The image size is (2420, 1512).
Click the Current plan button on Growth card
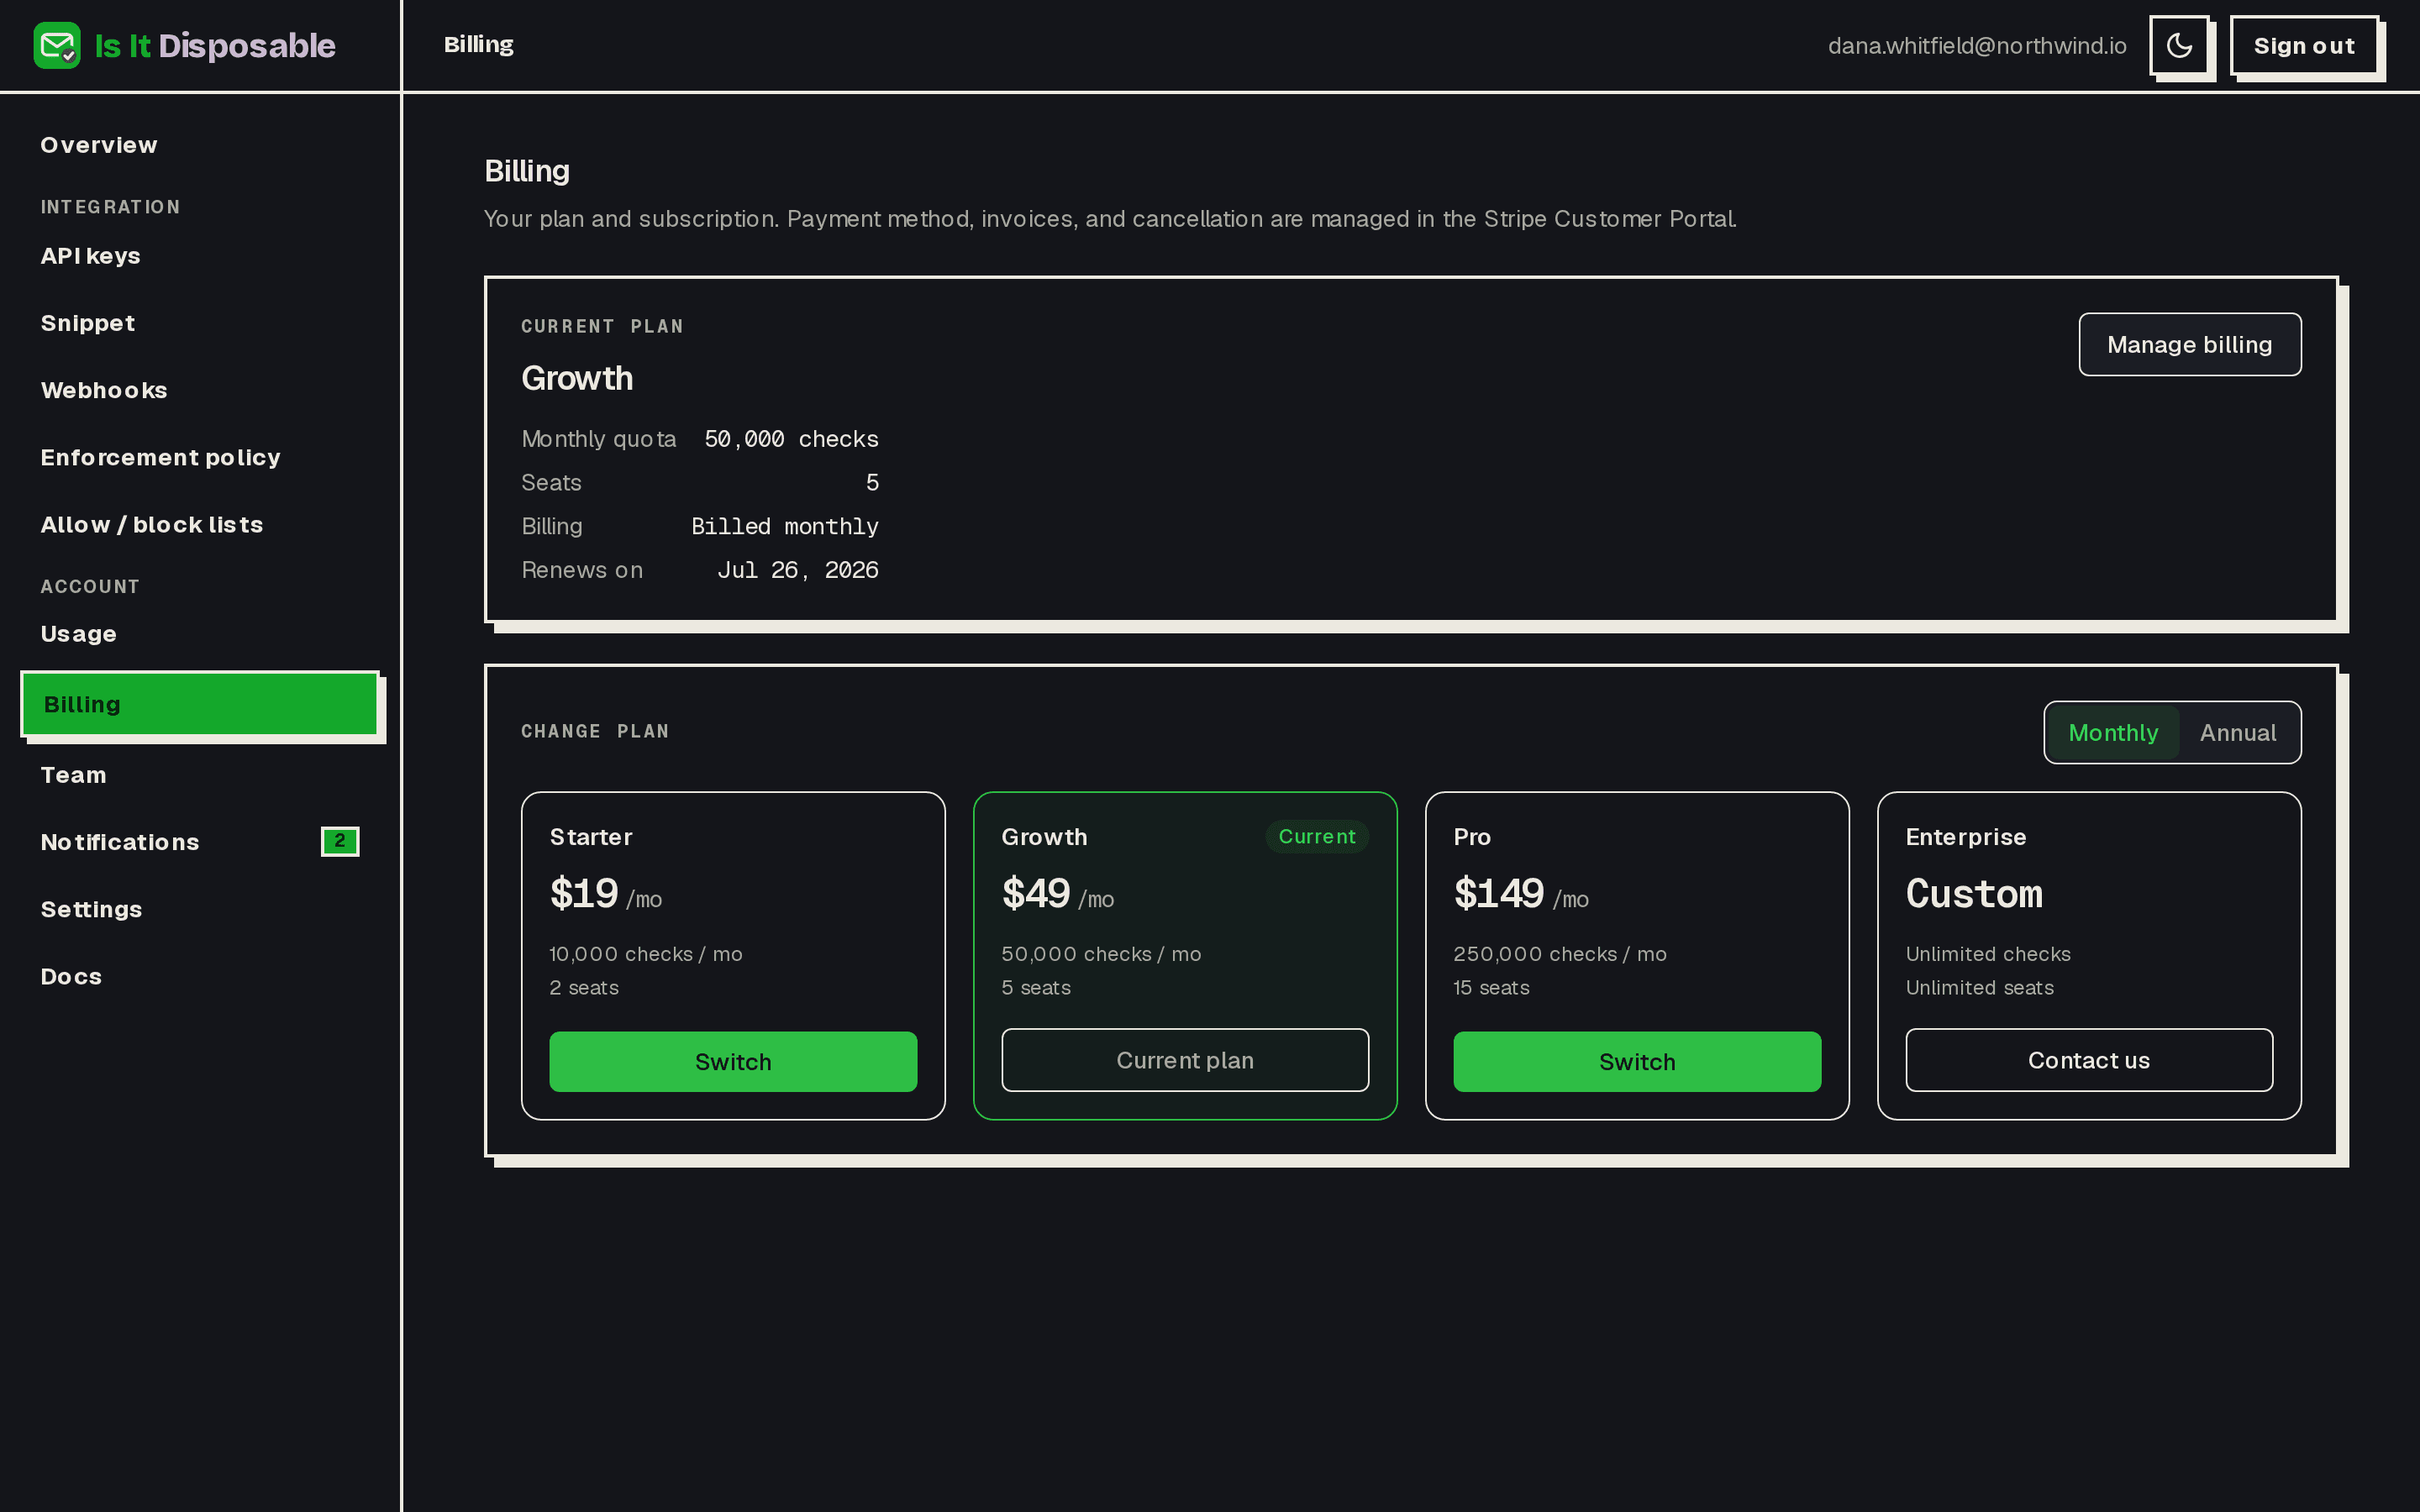pos(1185,1060)
